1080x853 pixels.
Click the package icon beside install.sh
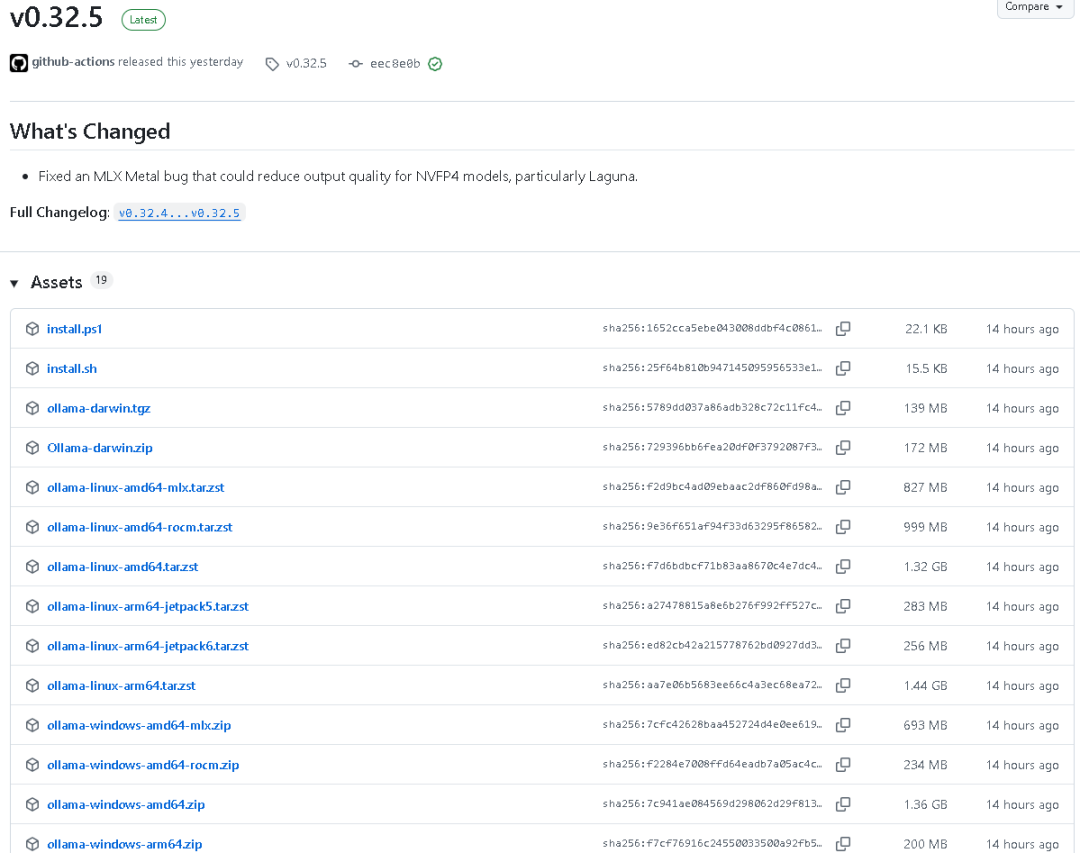tap(32, 369)
